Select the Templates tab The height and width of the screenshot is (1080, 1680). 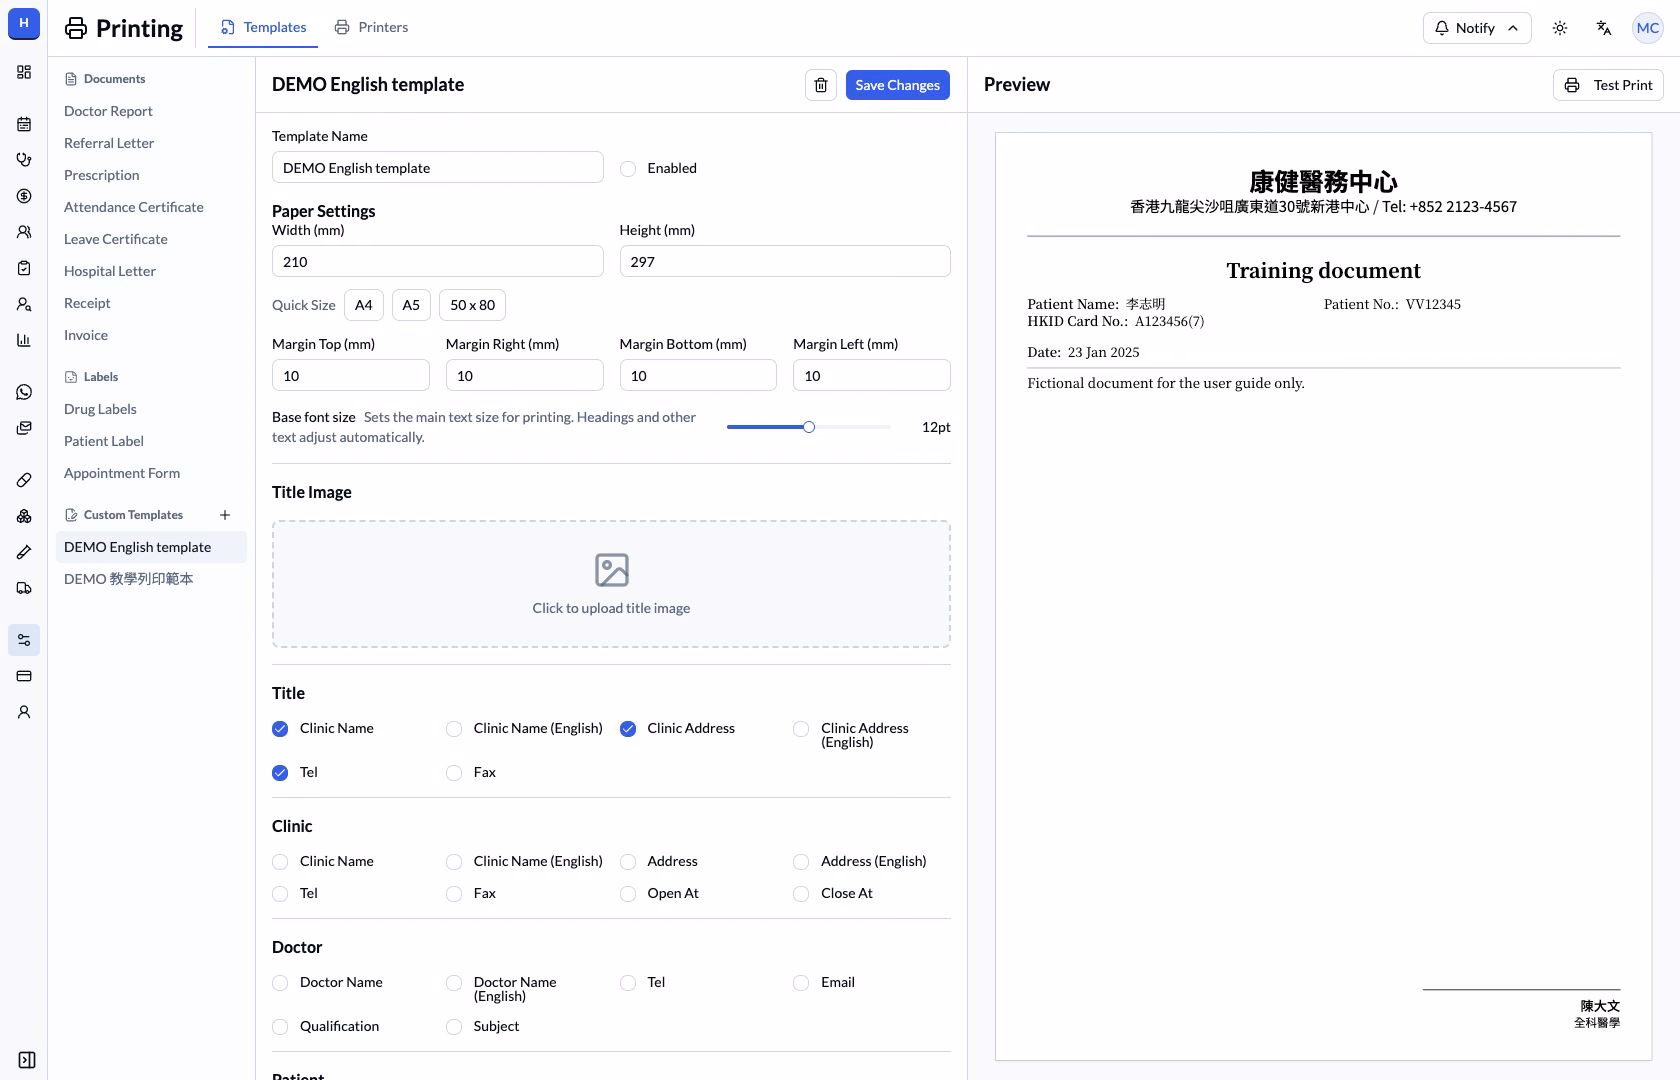click(x=263, y=27)
